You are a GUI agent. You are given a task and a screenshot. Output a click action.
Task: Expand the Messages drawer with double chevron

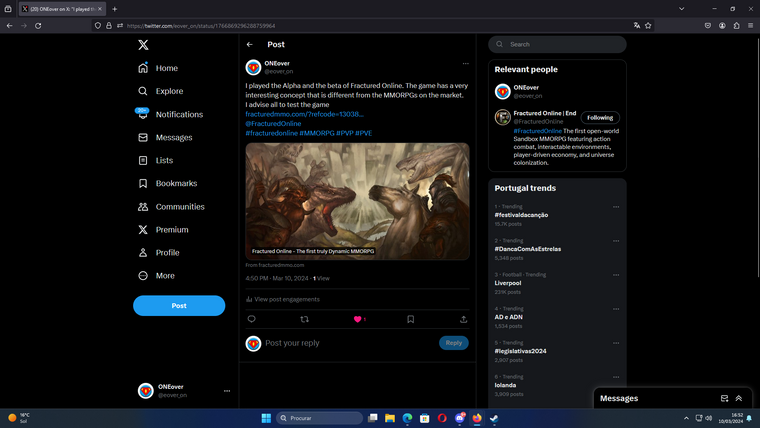(739, 398)
